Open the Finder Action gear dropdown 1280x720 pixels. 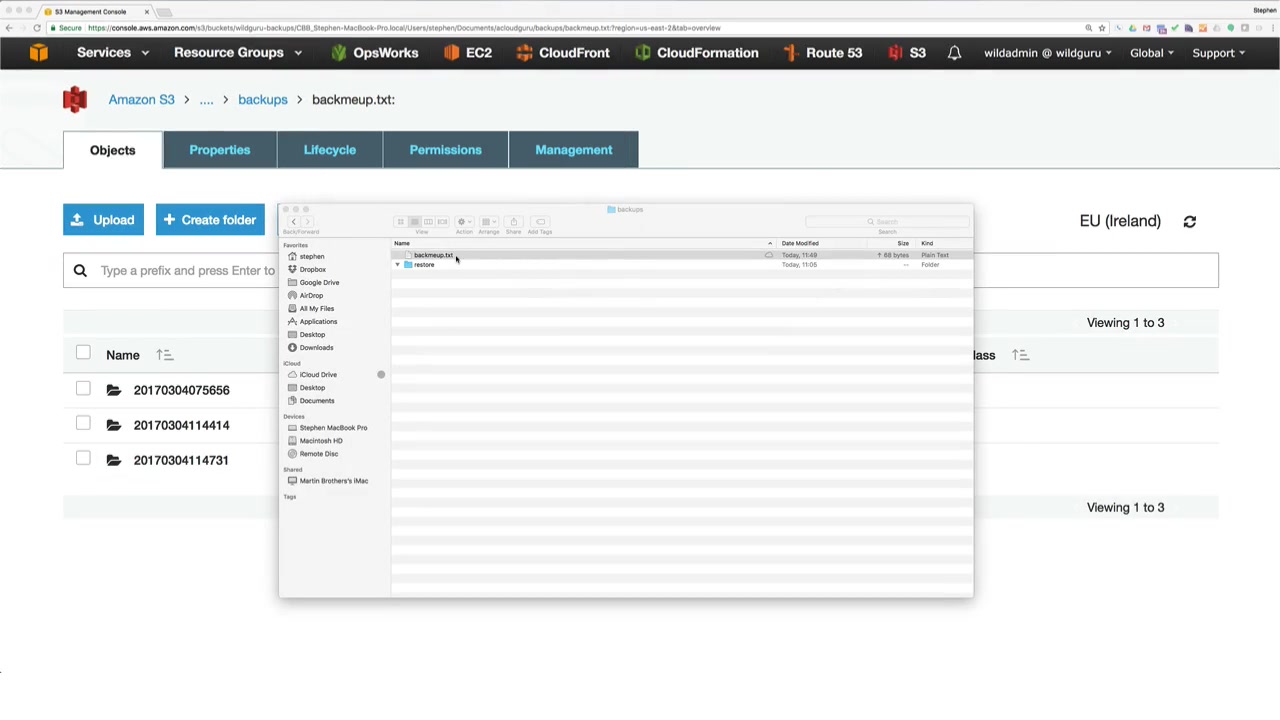tap(464, 222)
